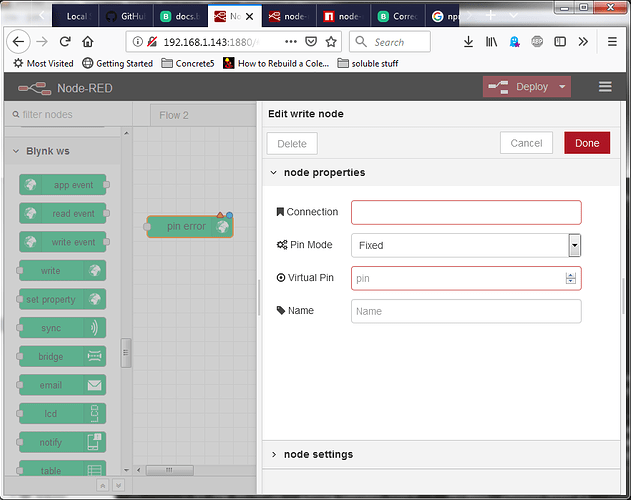Screen dimensions: 631x500
Task: Select the email palette node
Action: click(x=63, y=385)
